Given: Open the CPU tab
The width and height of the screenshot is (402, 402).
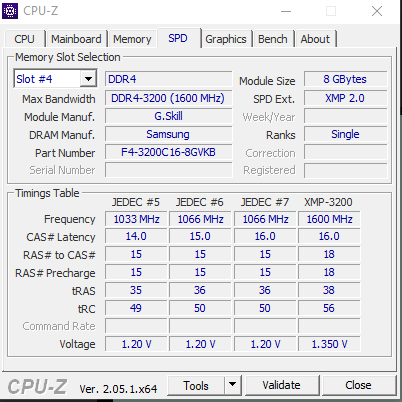Looking at the screenshot, I should [x=24, y=39].
